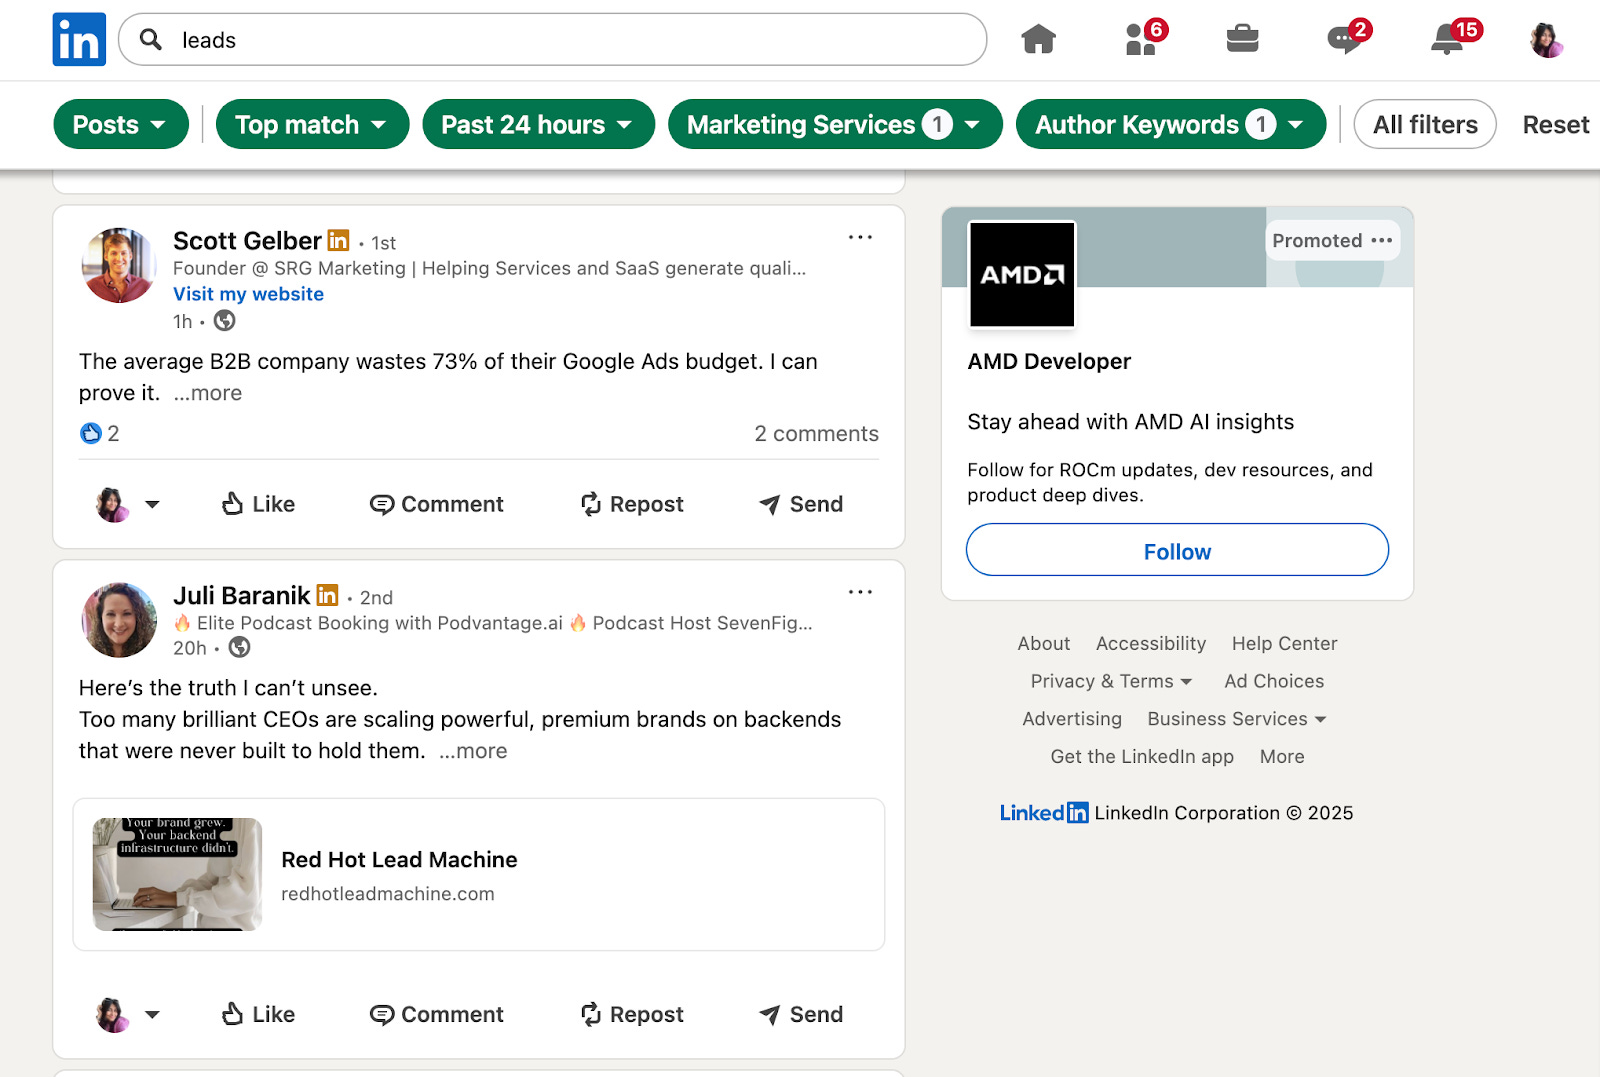Switch reacting identity on Scott Gelber's post

(128, 504)
